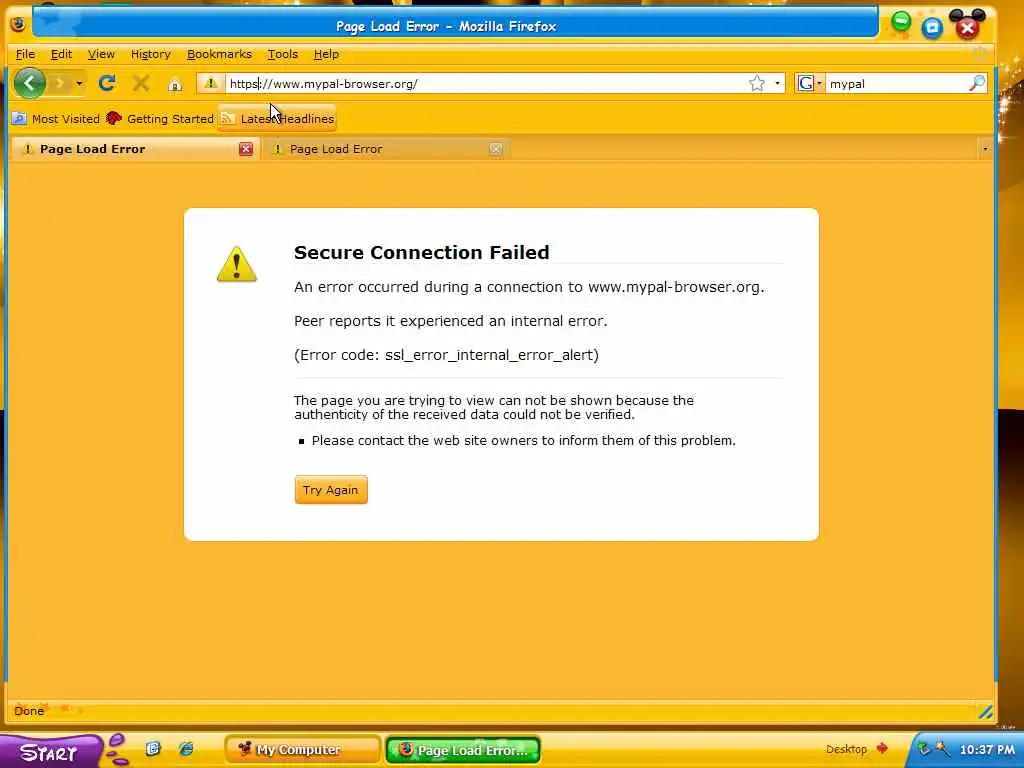Image resolution: width=1024 pixels, height=768 pixels.
Task: Switch to My Computer taskbar button
Action: [x=302, y=749]
